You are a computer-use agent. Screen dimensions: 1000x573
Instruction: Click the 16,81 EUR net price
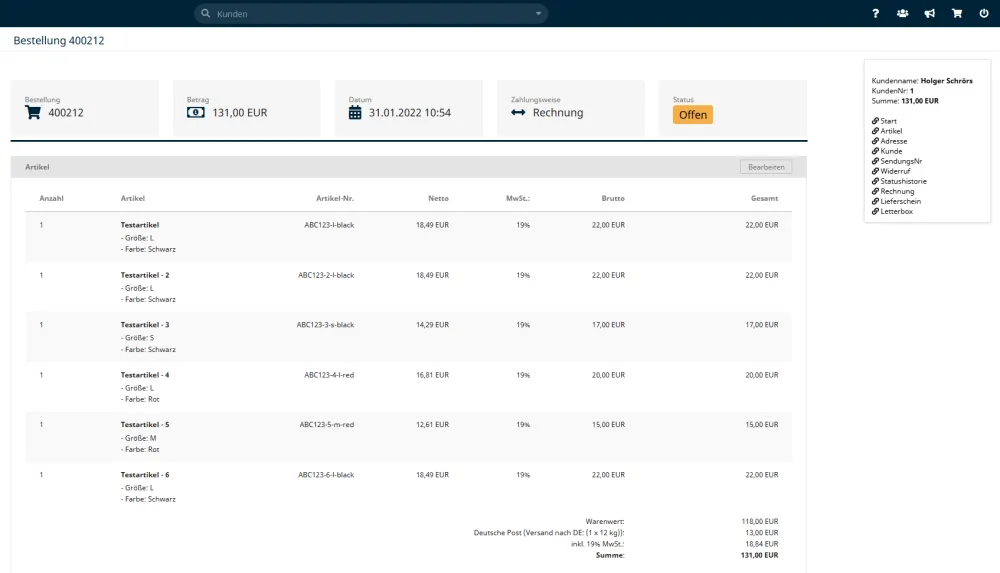pos(432,375)
